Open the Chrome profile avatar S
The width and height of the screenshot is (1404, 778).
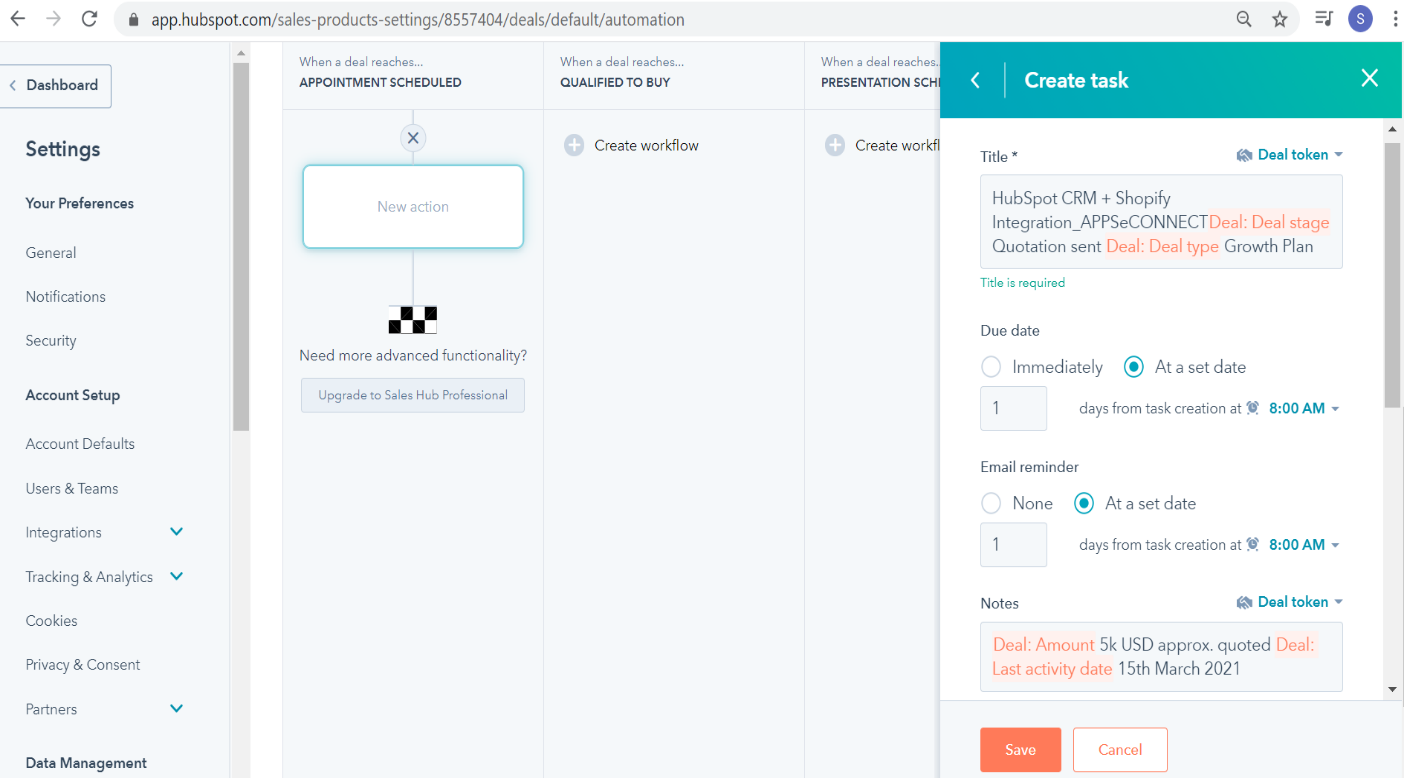(1360, 19)
